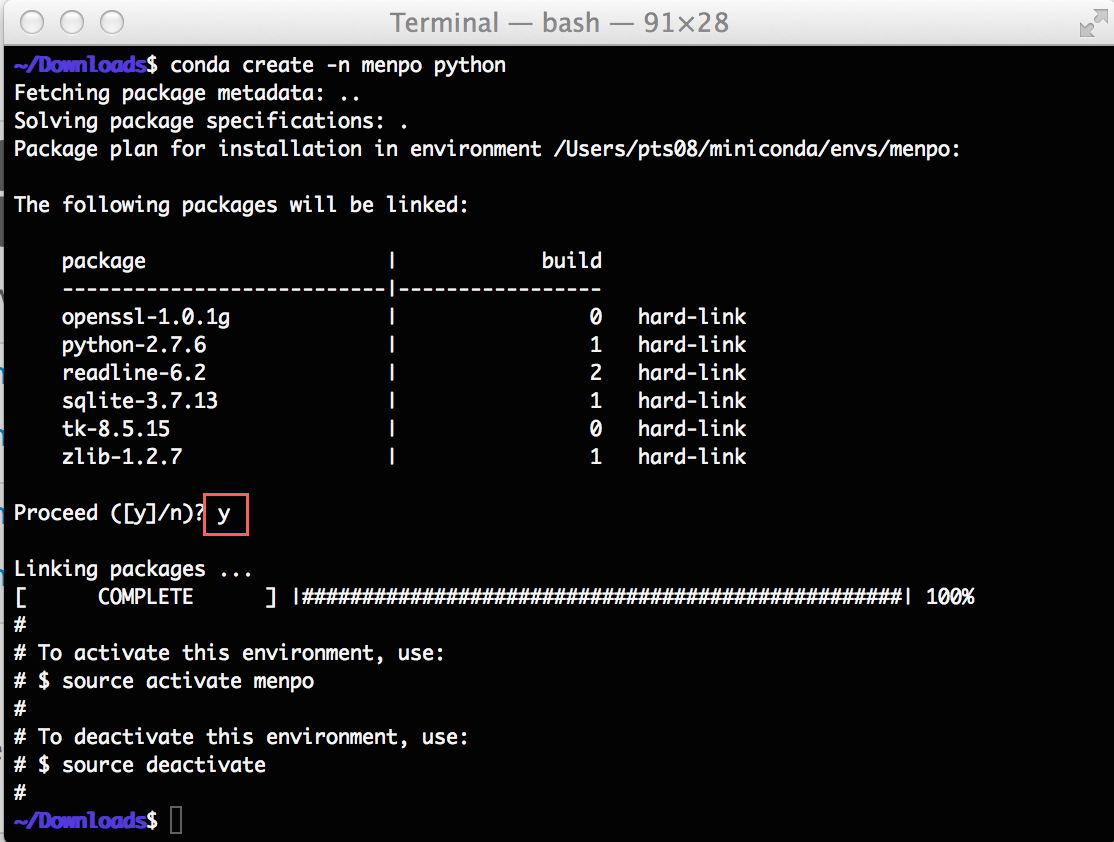
Task: Click the 'zlib-1.2.7' package entry
Action: [x=121, y=456]
